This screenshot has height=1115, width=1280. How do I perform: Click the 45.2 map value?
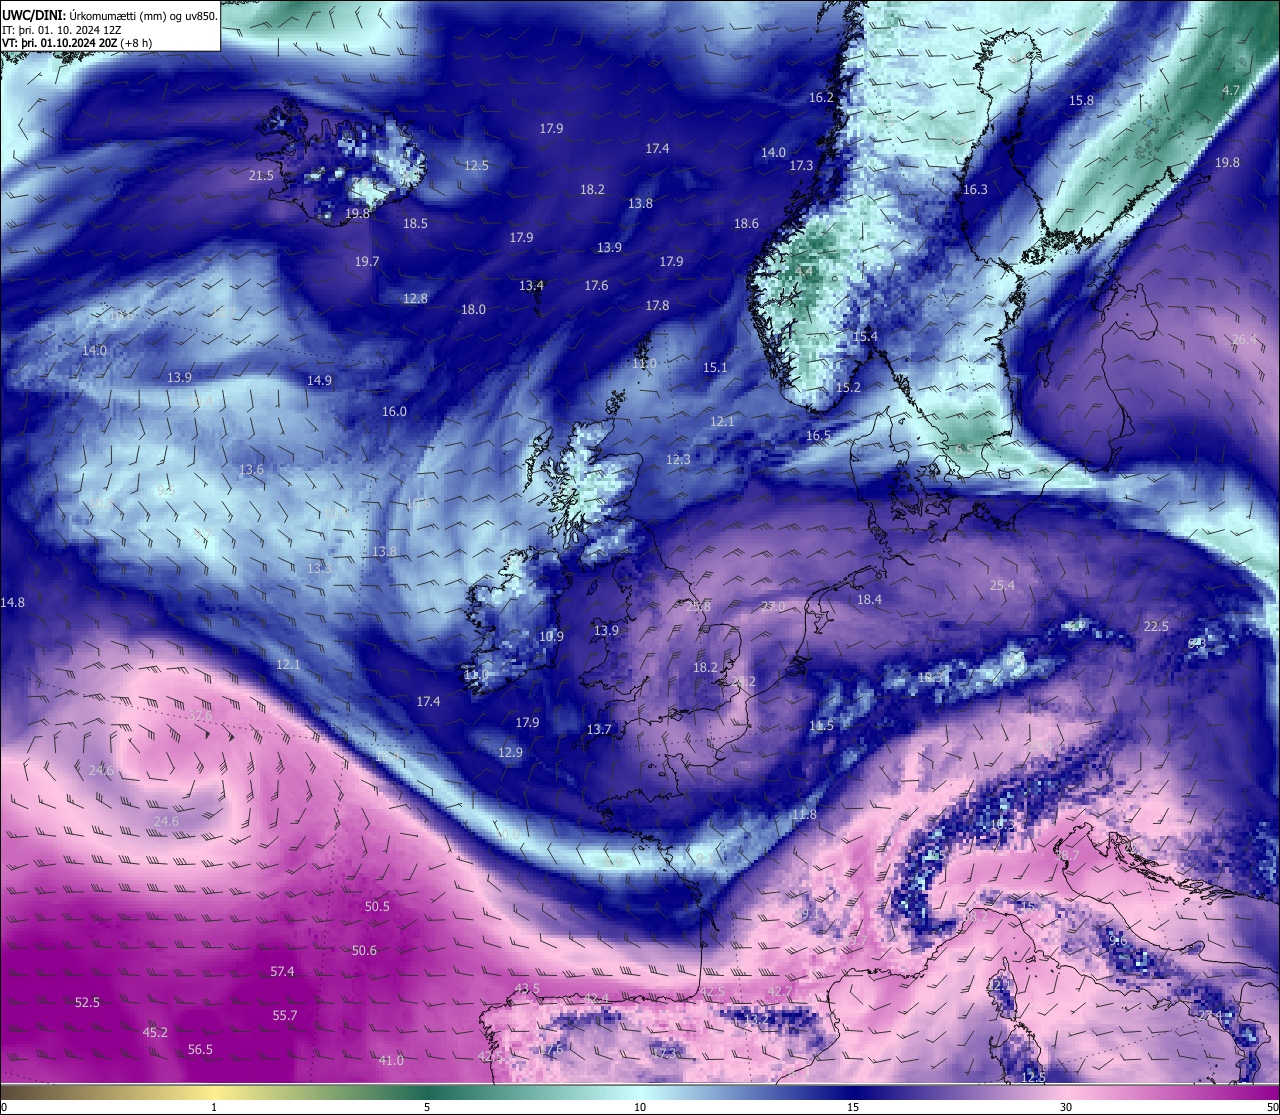tap(155, 1033)
